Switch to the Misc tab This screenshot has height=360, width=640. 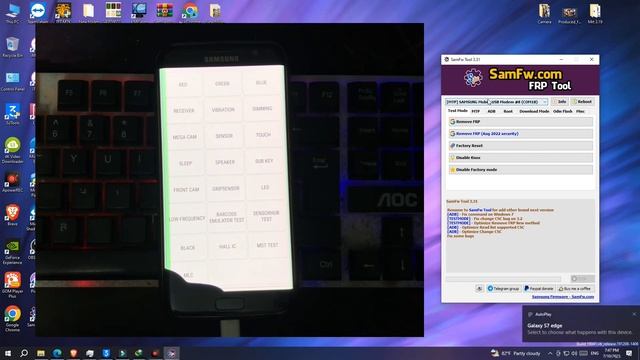580,111
